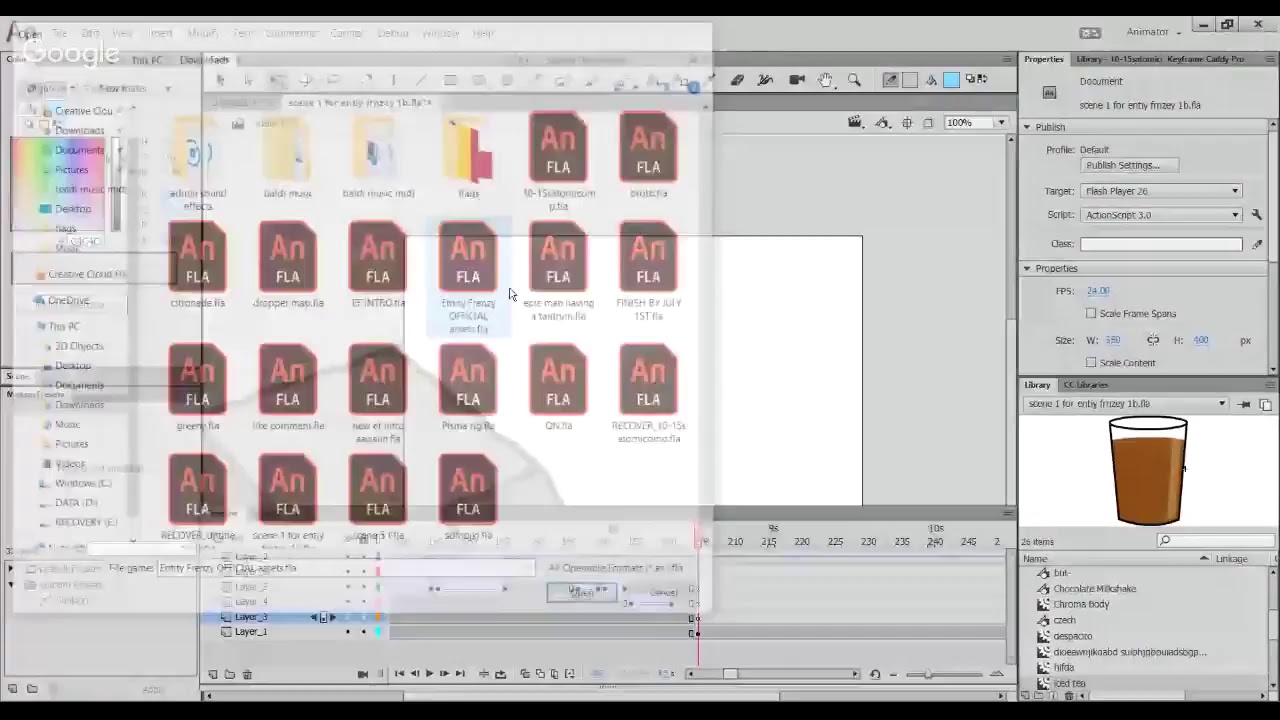
Task: Select the Chocolate Milkshake library item
Action: 1094,589
